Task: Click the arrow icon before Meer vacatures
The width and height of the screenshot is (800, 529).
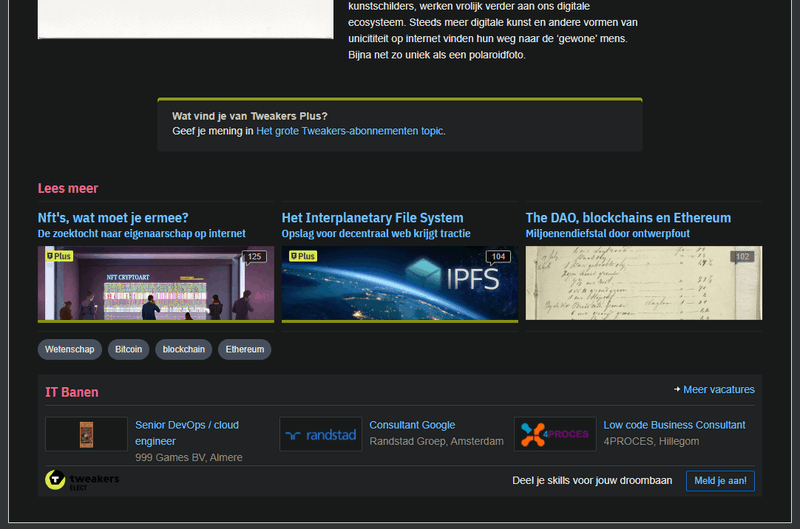Action: [x=677, y=389]
